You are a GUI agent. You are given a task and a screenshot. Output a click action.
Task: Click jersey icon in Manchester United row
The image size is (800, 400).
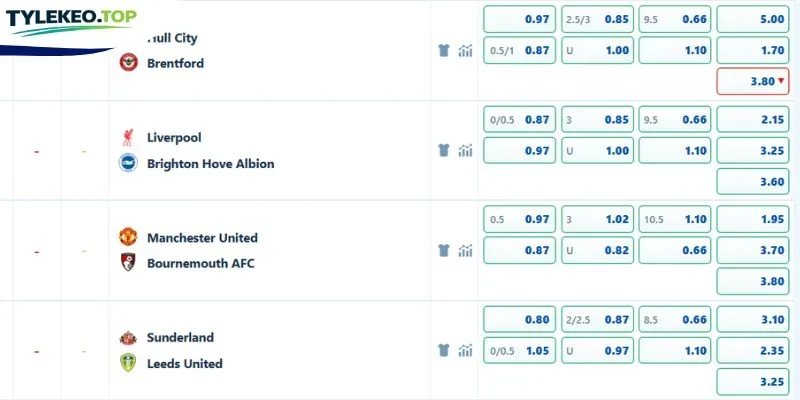(444, 251)
